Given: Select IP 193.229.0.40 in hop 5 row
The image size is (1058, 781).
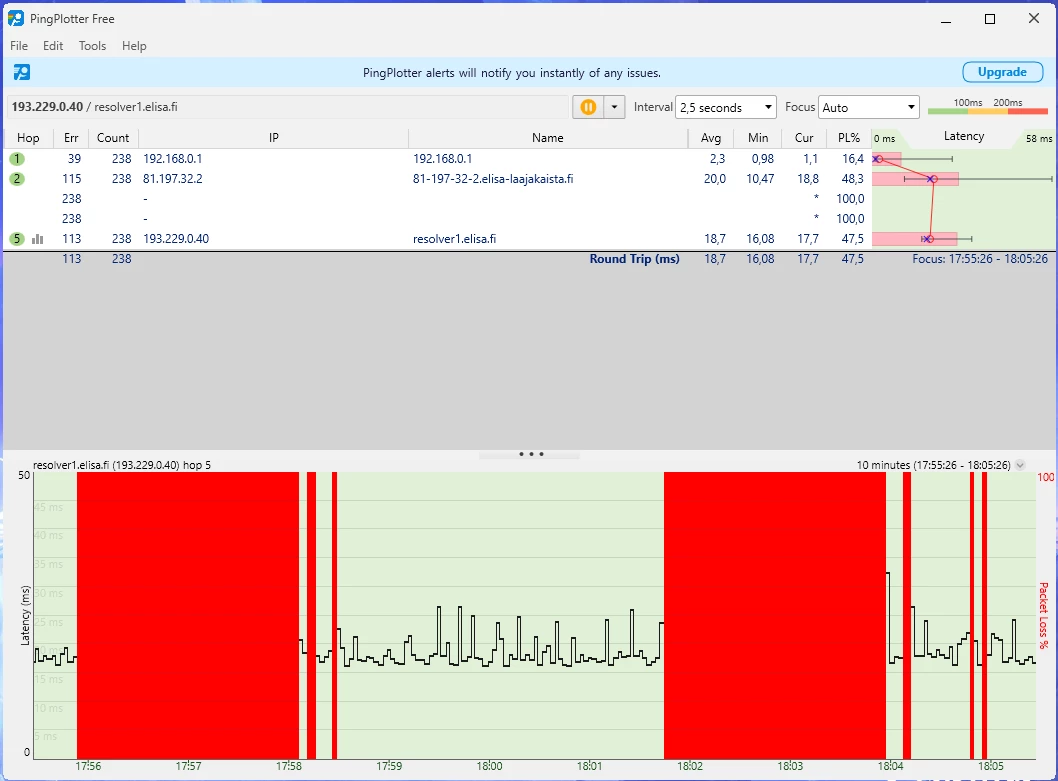Looking at the screenshot, I should click(x=175, y=239).
